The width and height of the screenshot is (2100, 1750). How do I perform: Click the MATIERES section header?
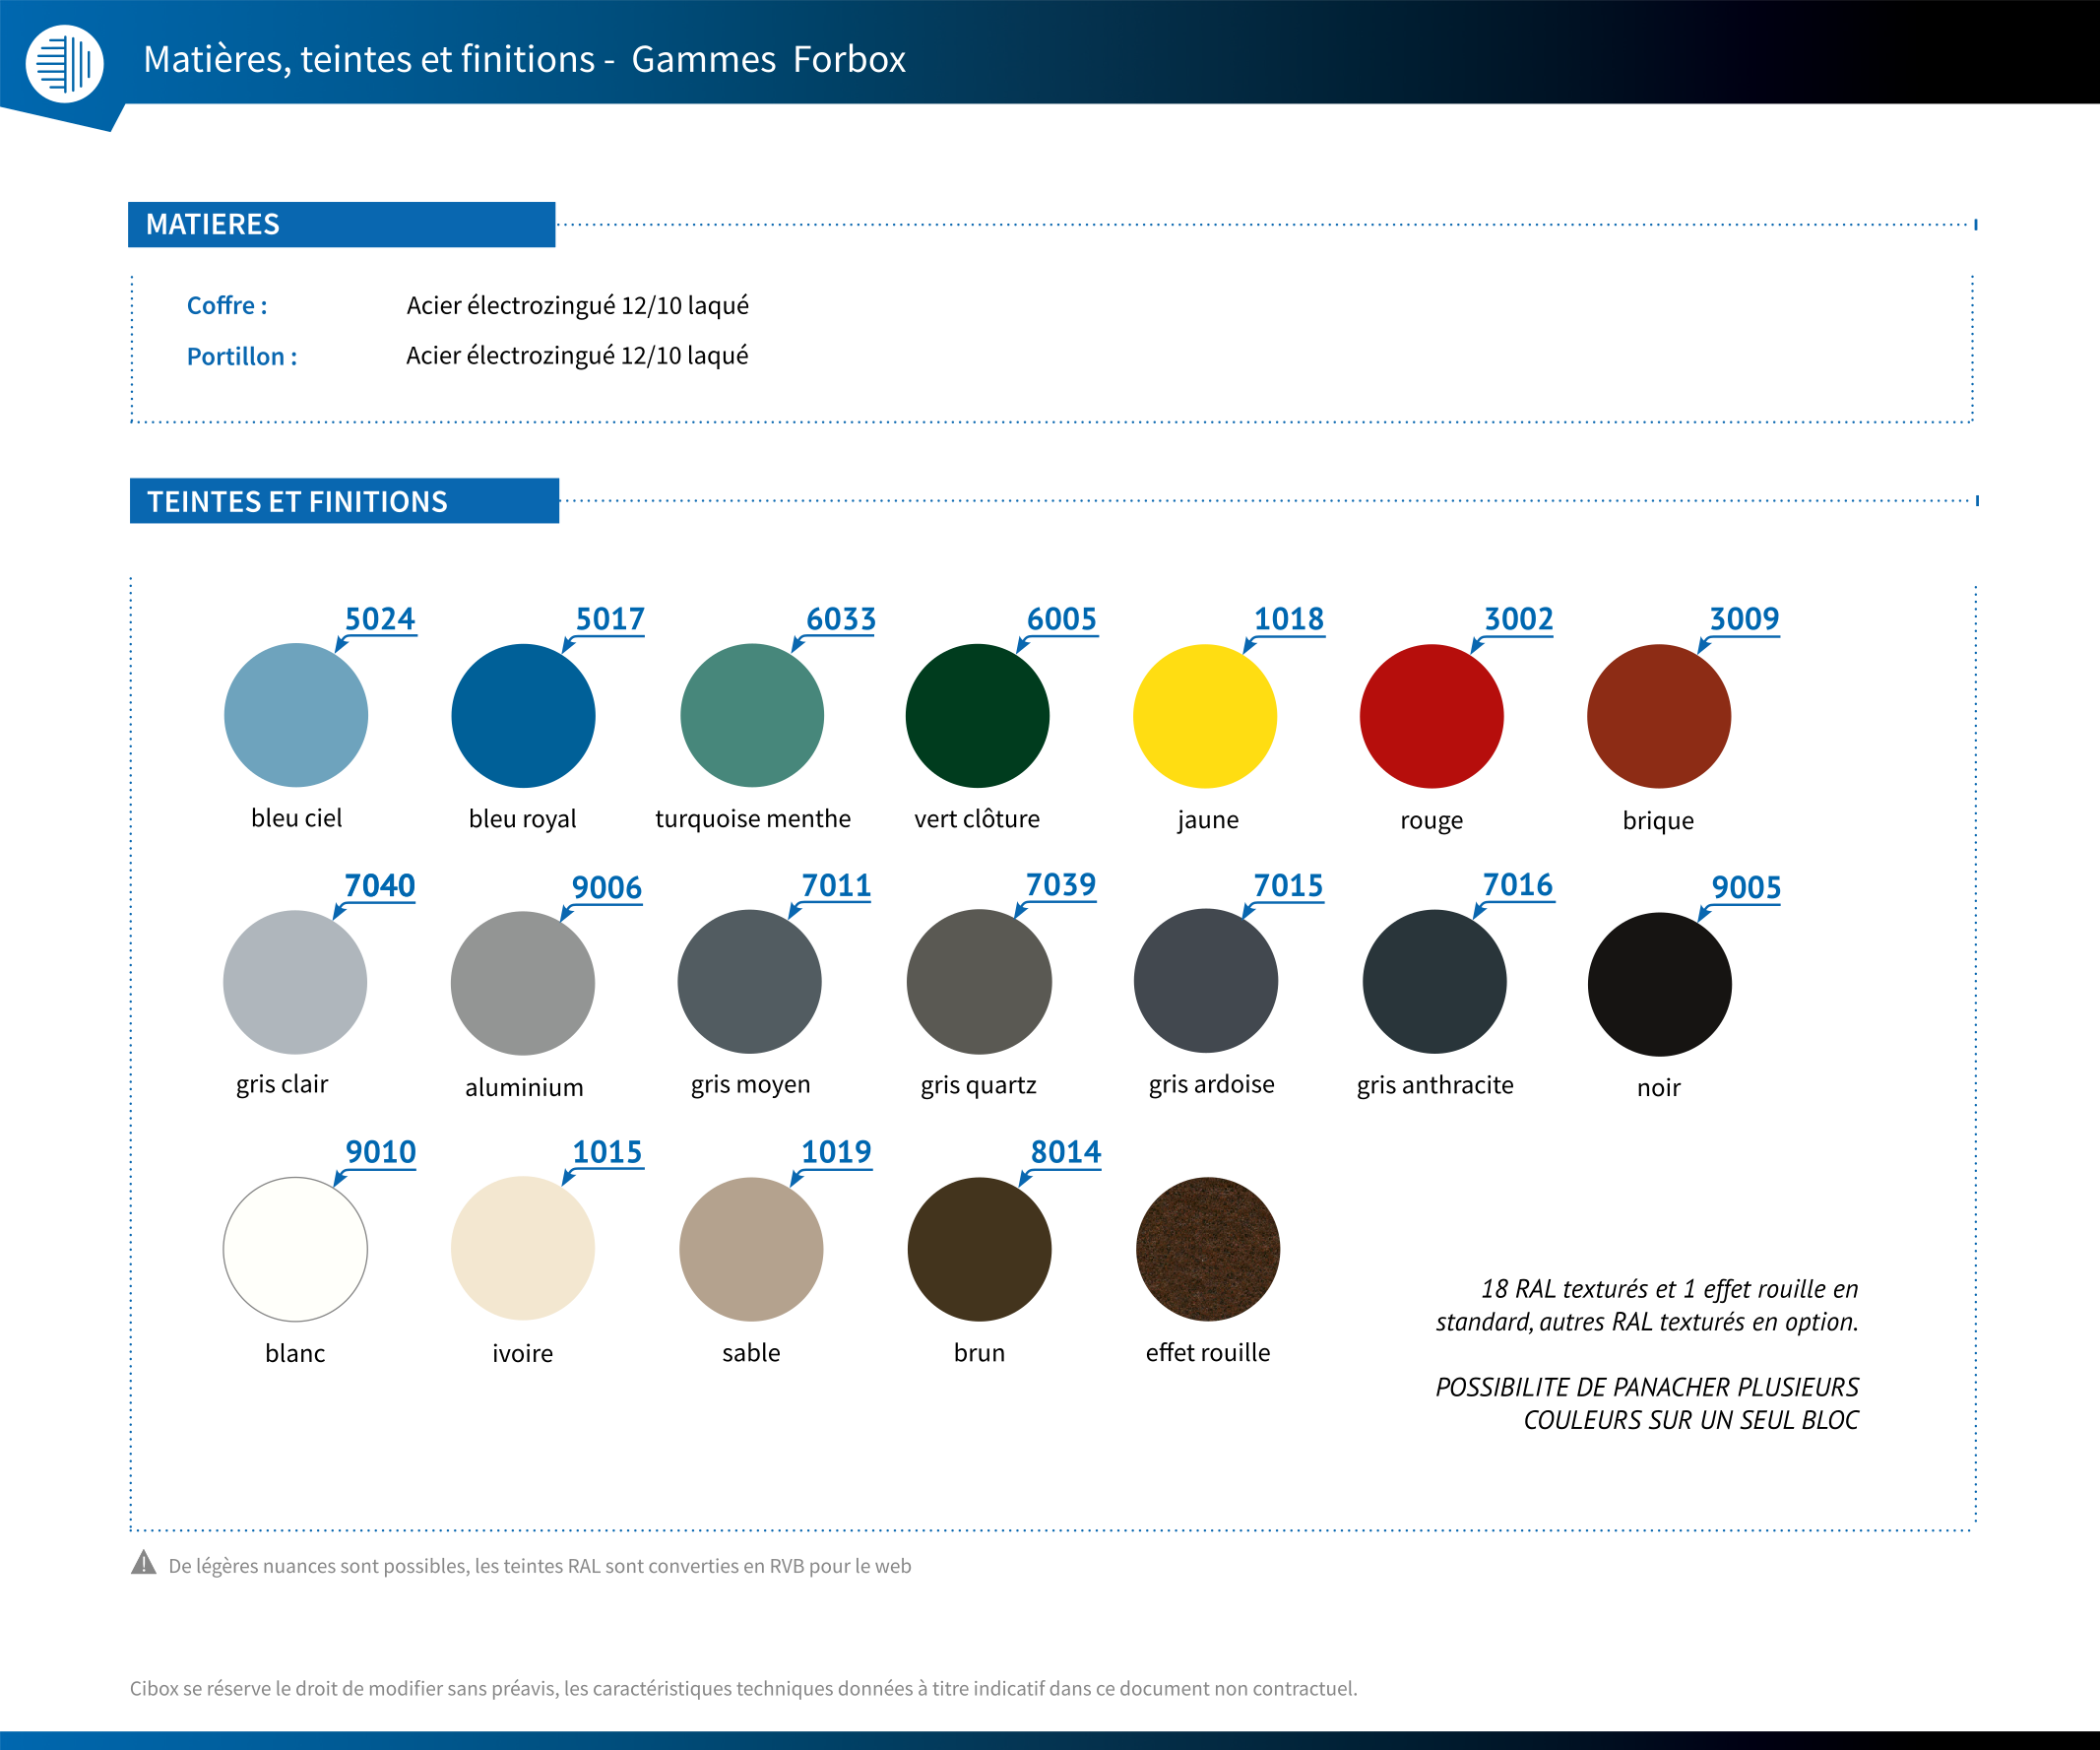(x=341, y=224)
